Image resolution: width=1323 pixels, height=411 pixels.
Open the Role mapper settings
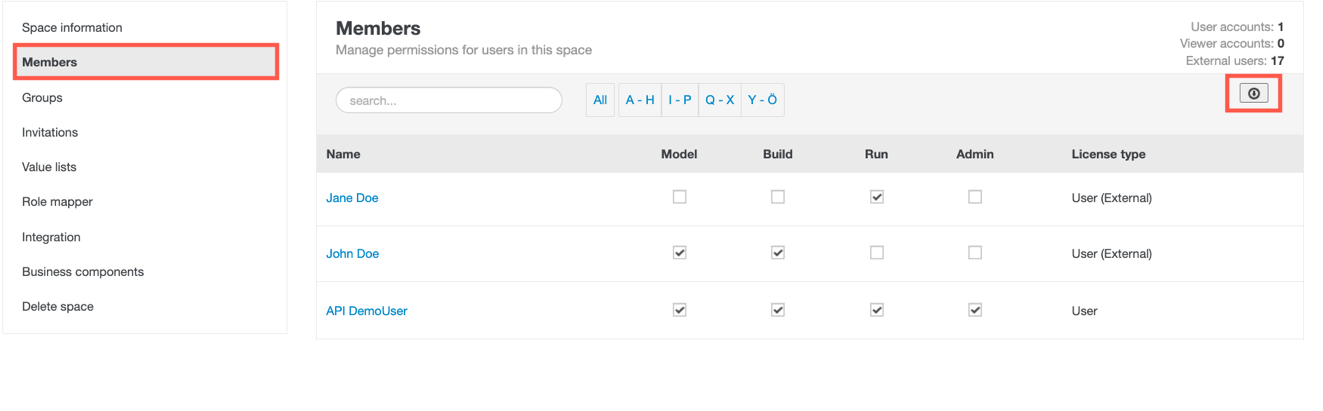point(57,202)
